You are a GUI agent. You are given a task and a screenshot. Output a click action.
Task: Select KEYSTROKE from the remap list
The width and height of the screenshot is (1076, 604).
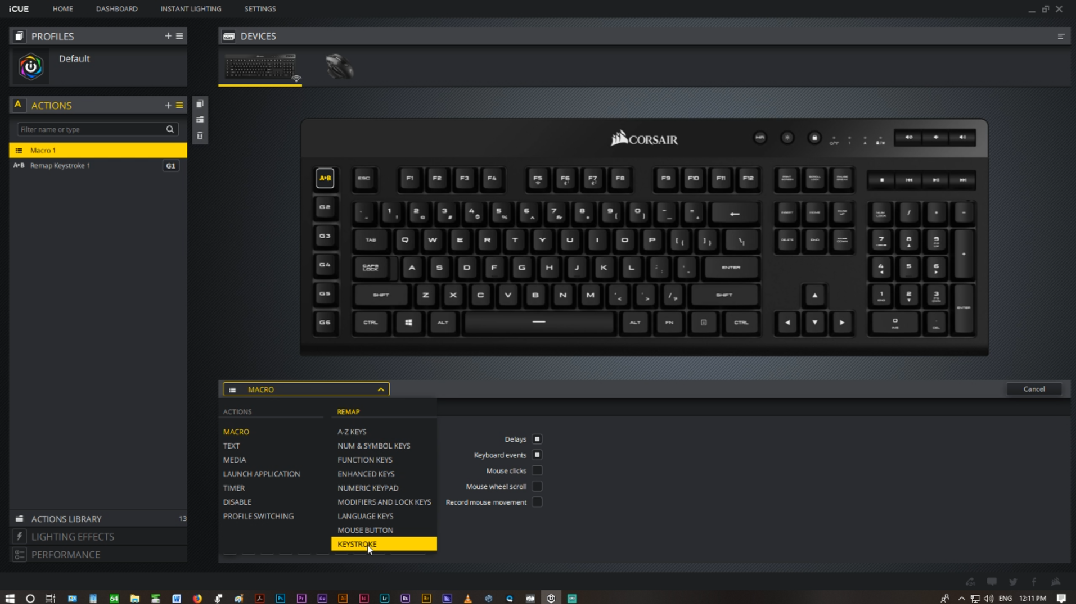click(383, 544)
